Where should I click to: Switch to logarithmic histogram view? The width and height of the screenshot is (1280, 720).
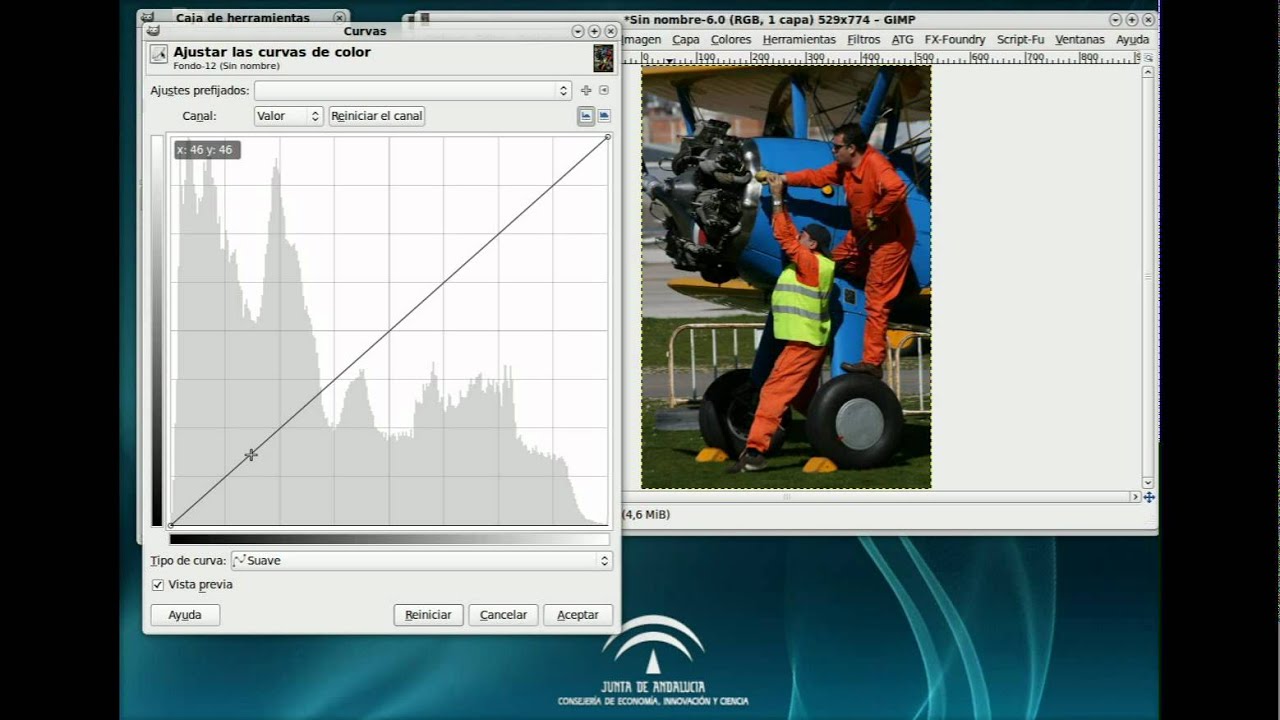(x=604, y=116)
